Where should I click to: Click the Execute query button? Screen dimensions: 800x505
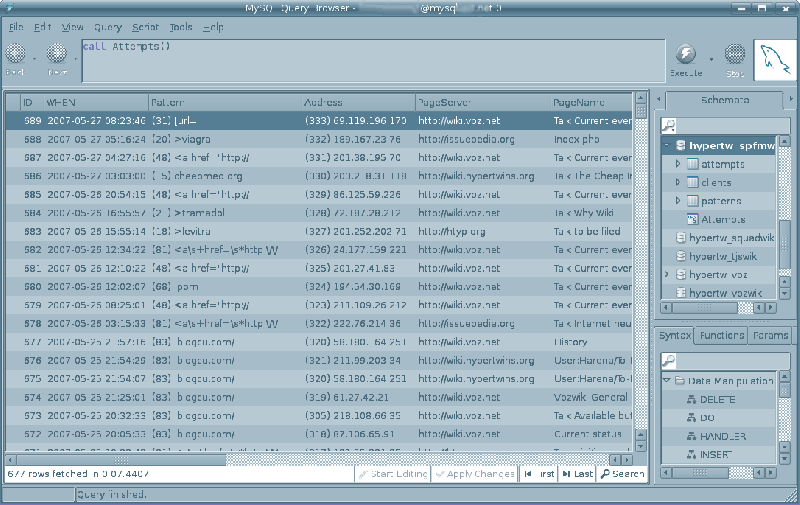[686, 56]
